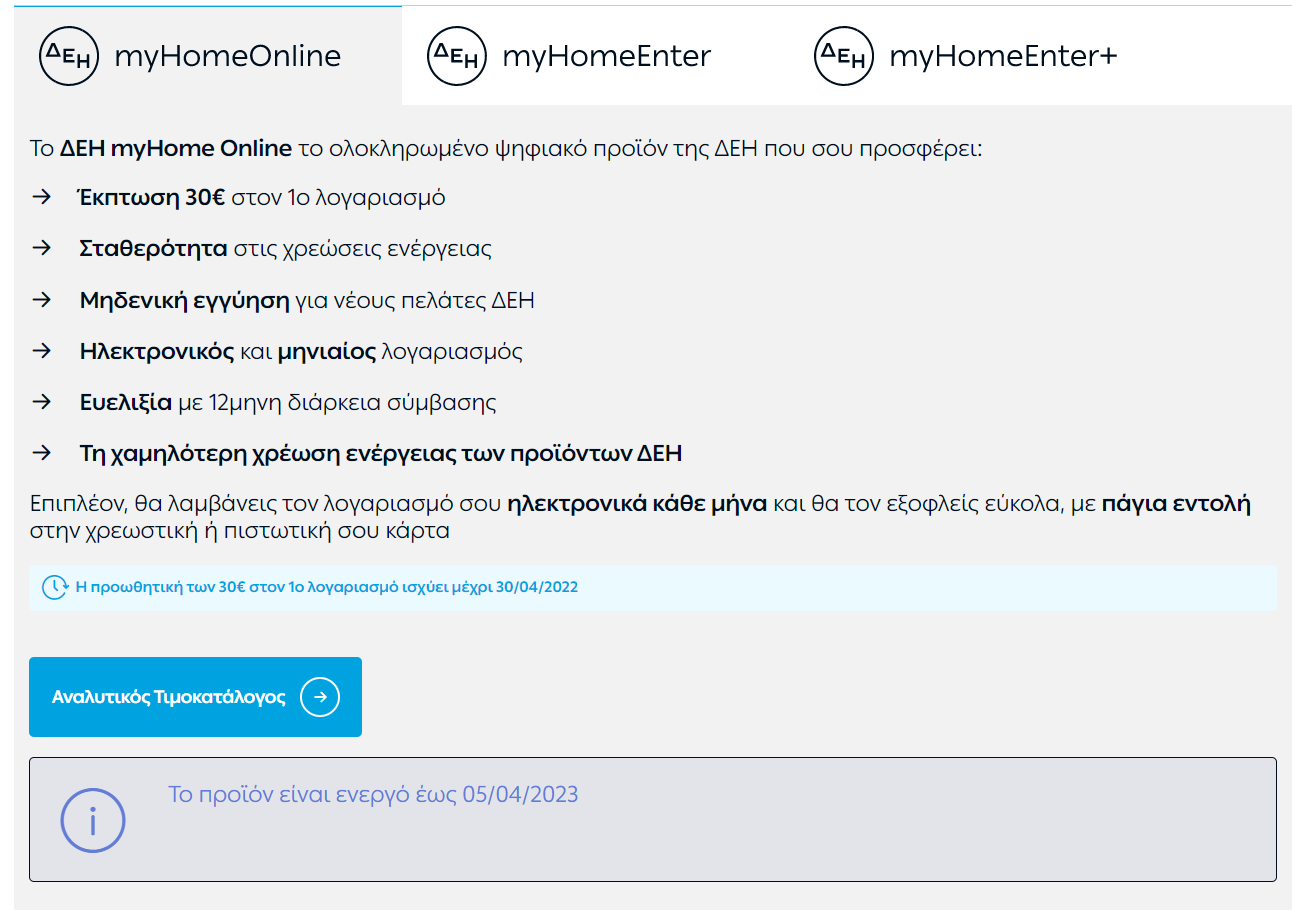Click the circled arrow in Αναλυτικός Τιμοκατάλογος
The width and height of the screenshot is (1296, 910).
pyautogui.click(x=320, y=697)
